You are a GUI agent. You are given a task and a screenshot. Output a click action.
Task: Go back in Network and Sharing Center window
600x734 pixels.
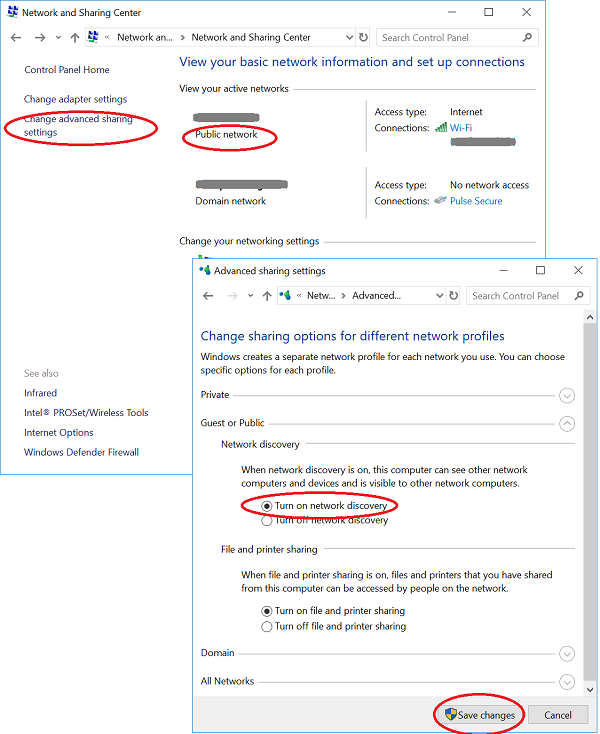tap(16, 37)
